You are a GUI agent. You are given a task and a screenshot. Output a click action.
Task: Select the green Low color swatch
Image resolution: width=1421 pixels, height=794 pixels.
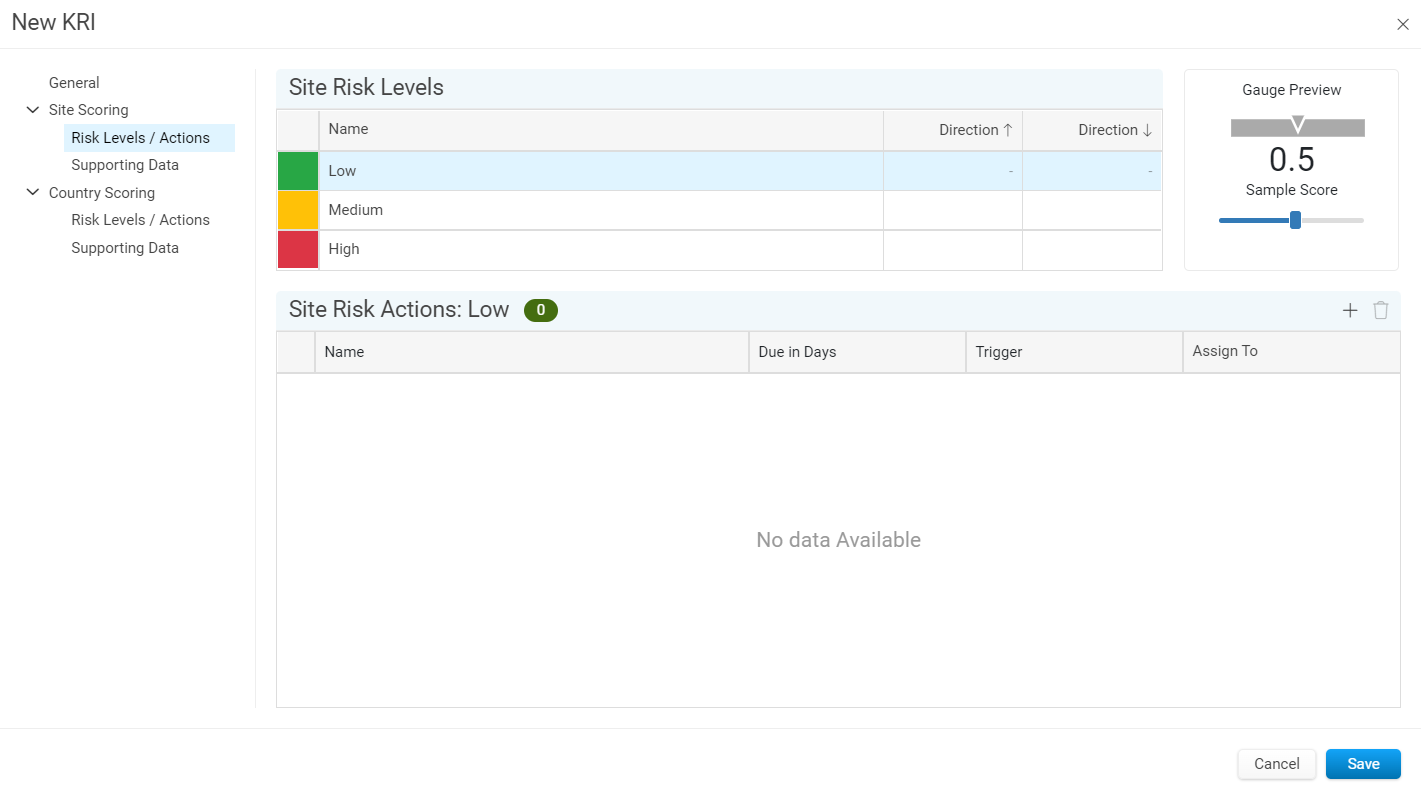(298, 171)
